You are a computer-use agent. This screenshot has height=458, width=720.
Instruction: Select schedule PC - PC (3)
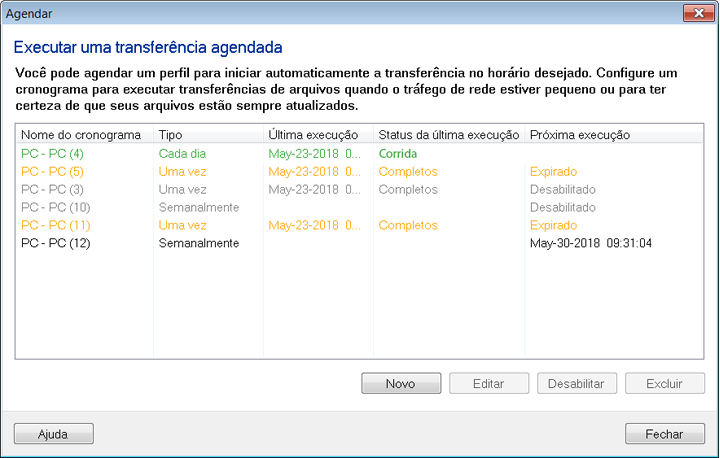point(52,190)
